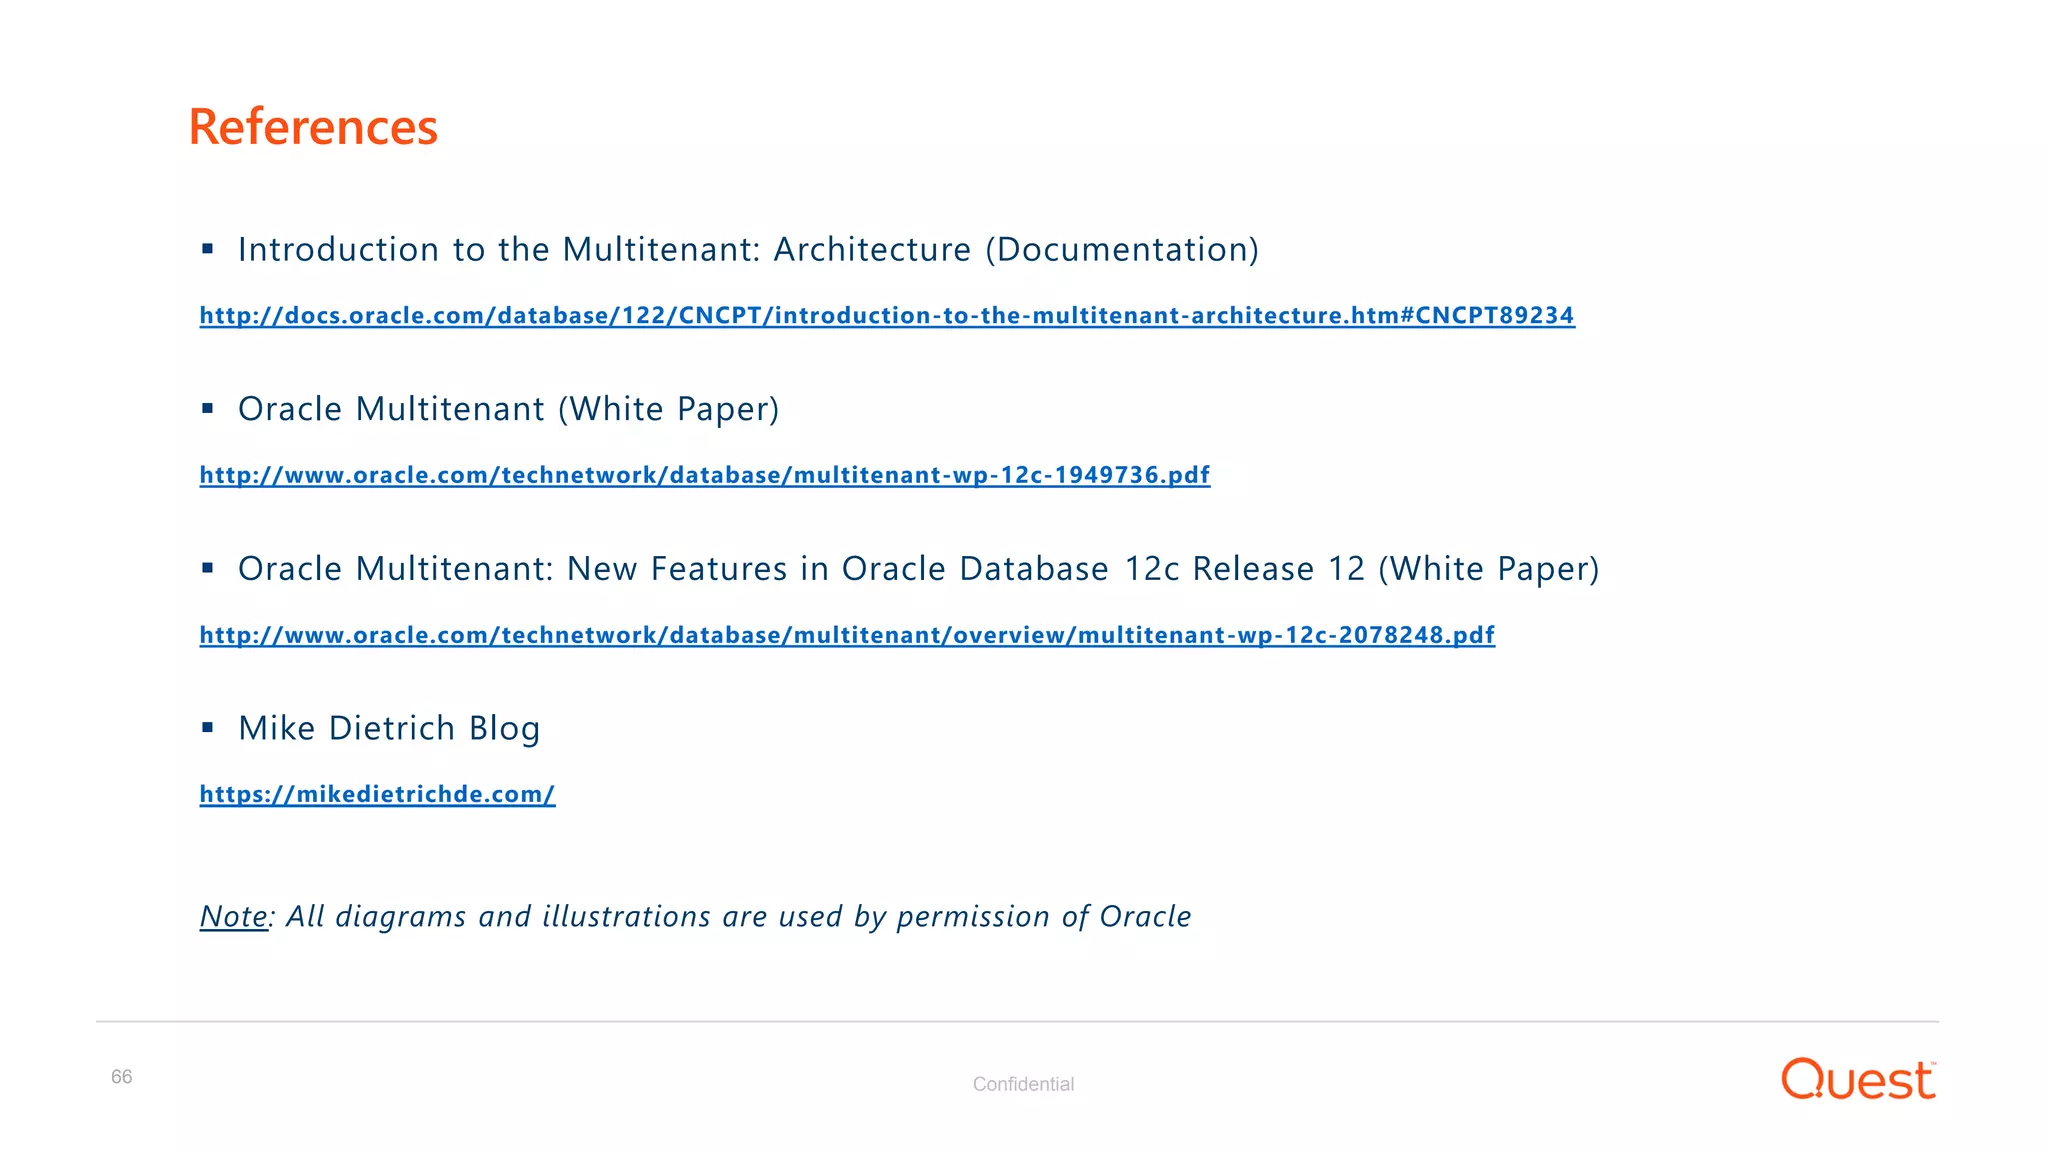The image size is (2048, 1152).
Task: Open the docs.oracle.com multitenant architecture link
Action: [x=887, y=316]
